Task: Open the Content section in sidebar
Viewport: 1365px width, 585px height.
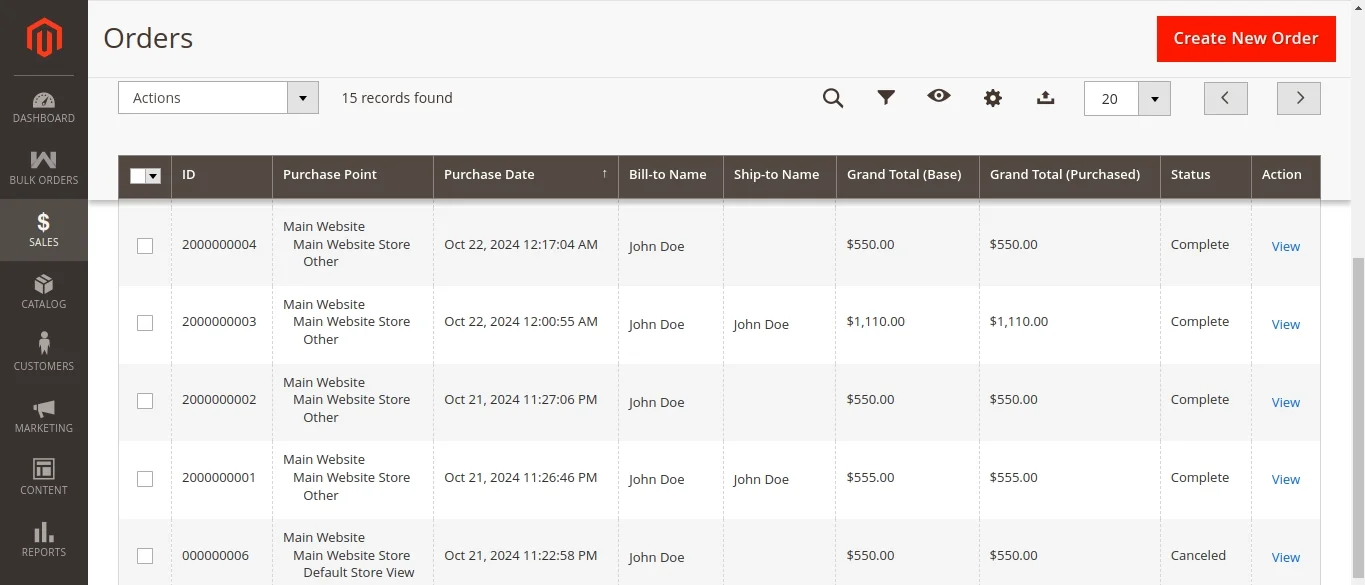Action: point(43,478)
